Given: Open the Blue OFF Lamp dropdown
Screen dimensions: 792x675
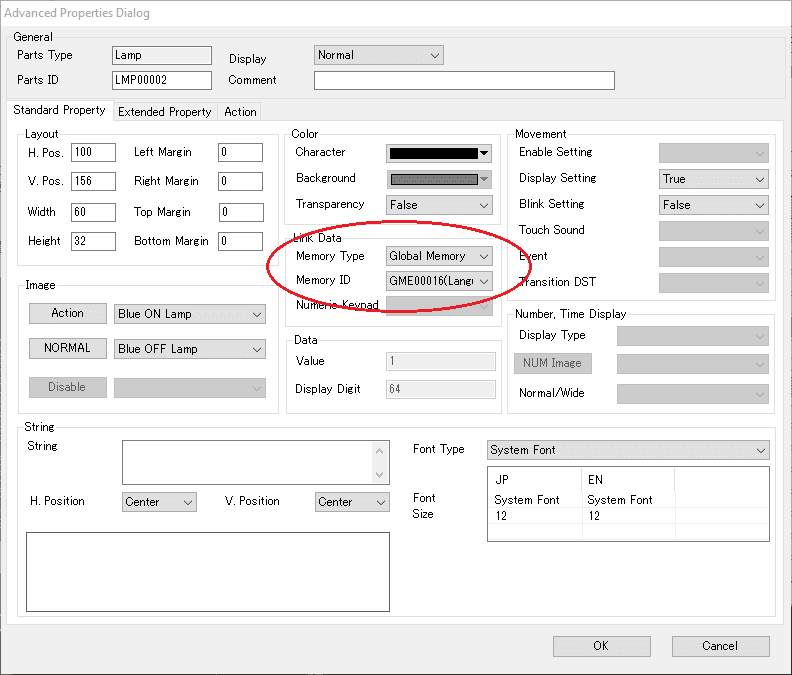Looking at the screenshot, I should (190, 349).
